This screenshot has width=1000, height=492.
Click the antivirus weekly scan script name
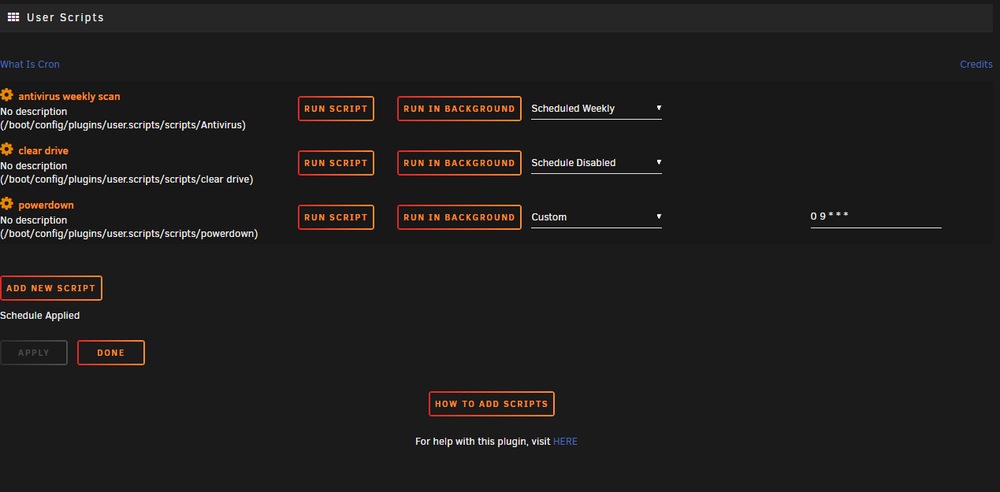(x=69, y=96)
